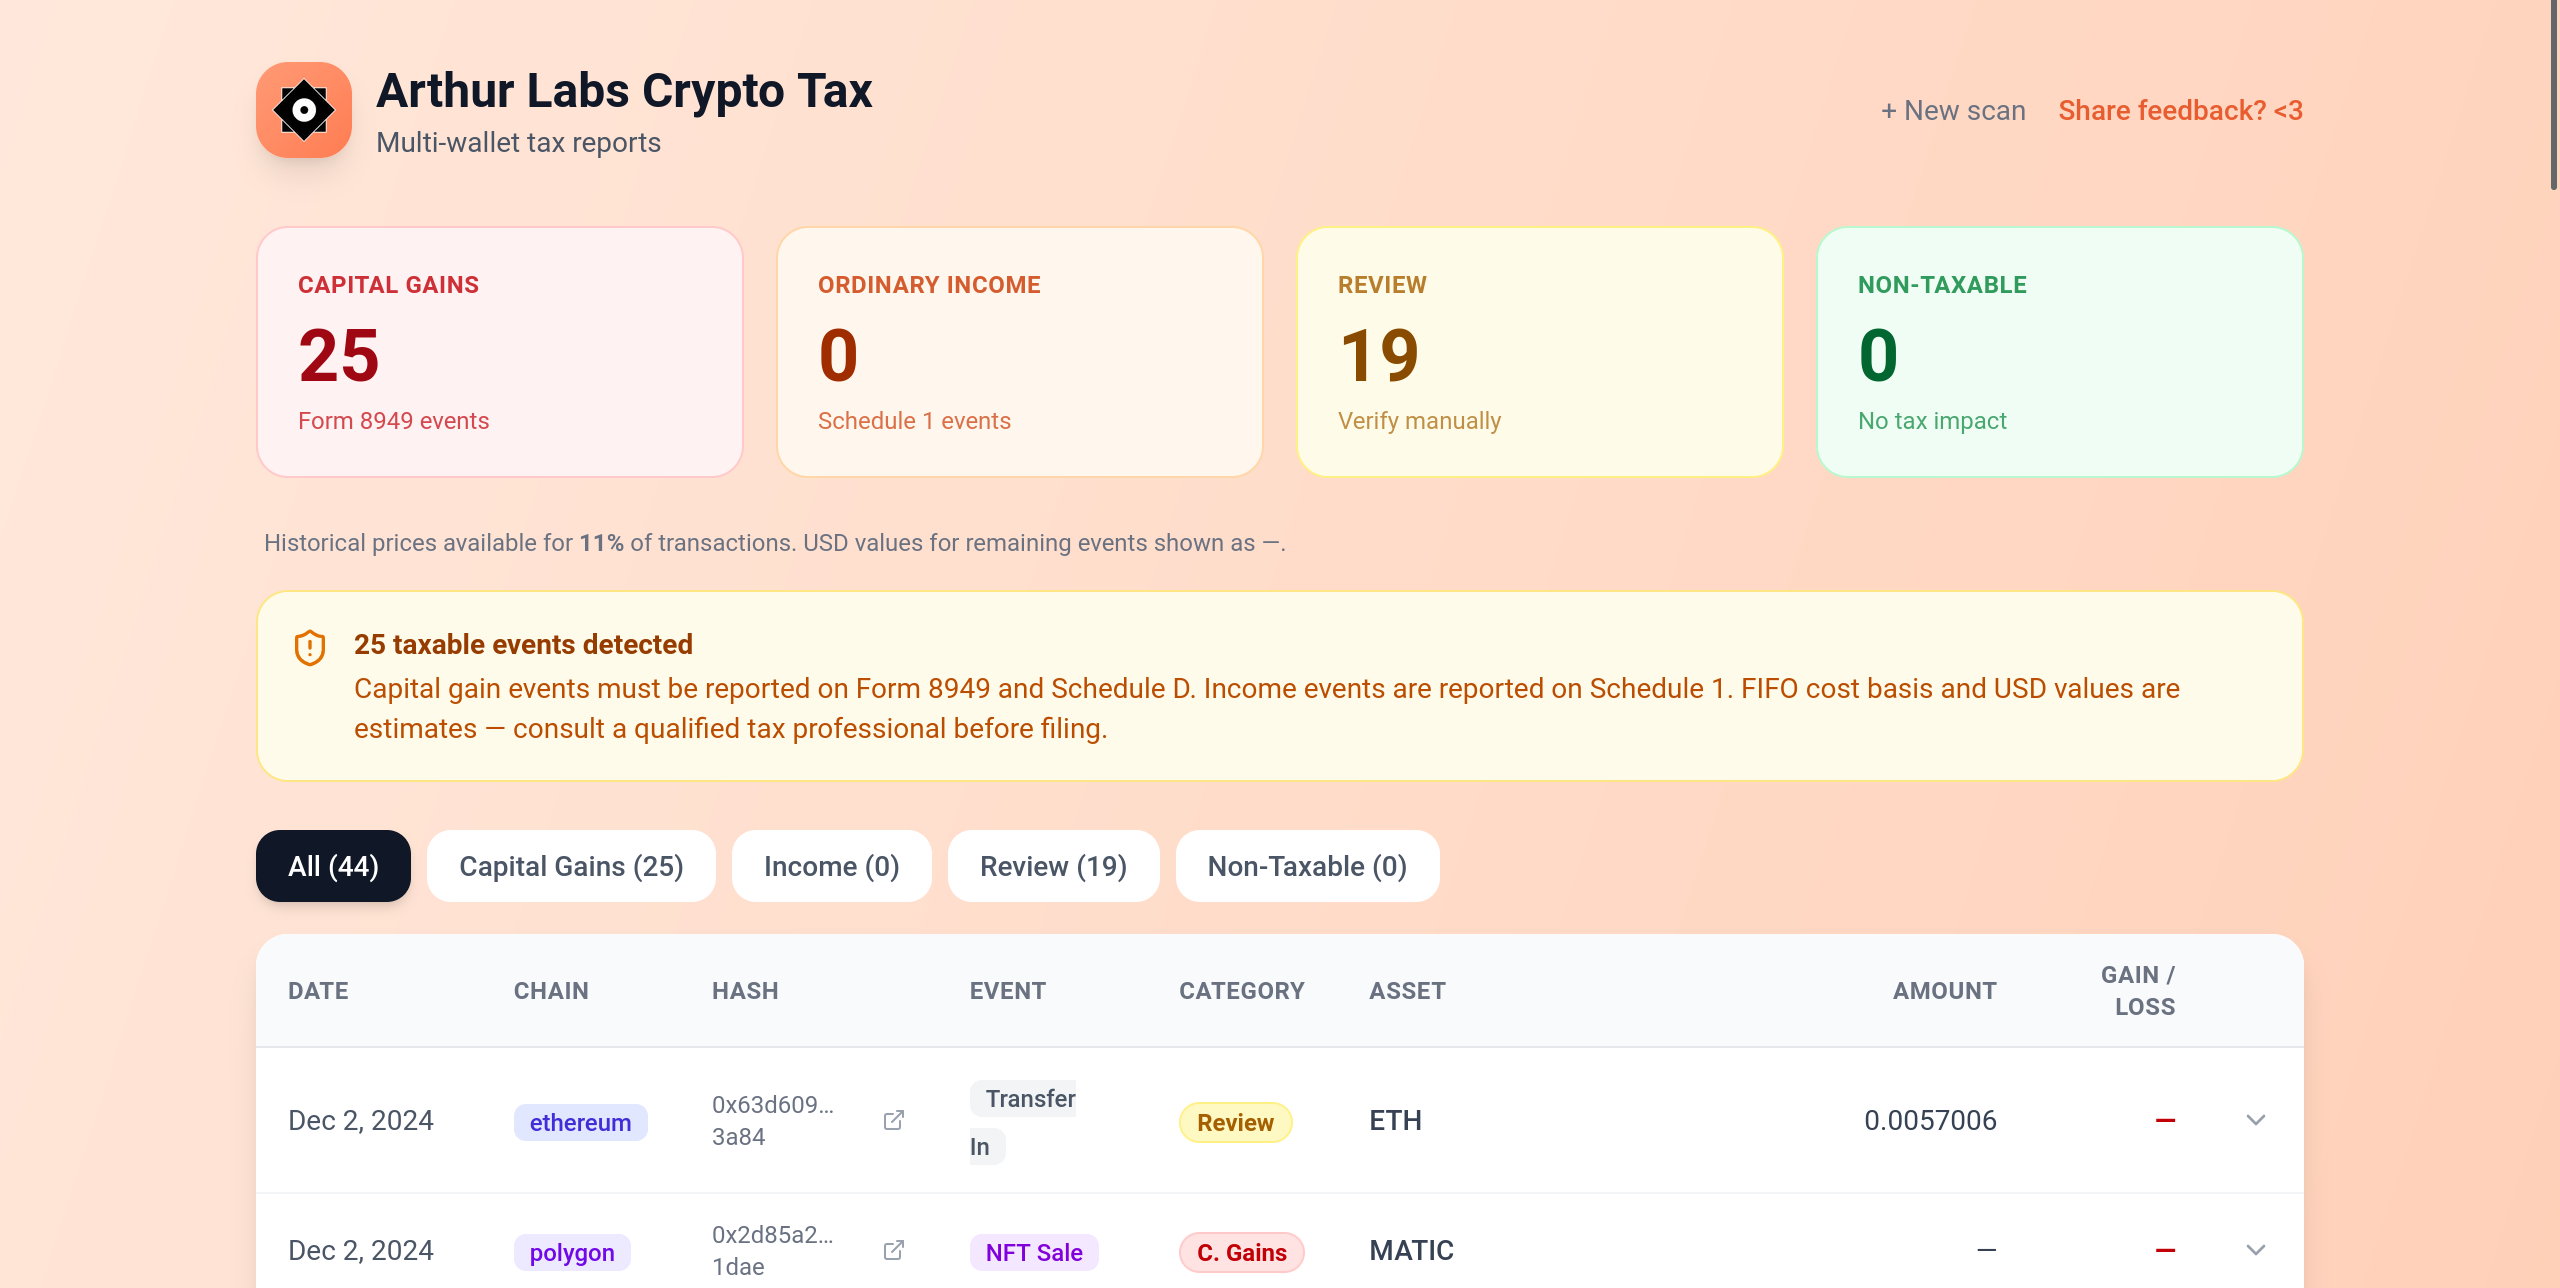Switch to the Capital Gains (25) tab
This screenshot has height=1288, width=2560.
571,866
